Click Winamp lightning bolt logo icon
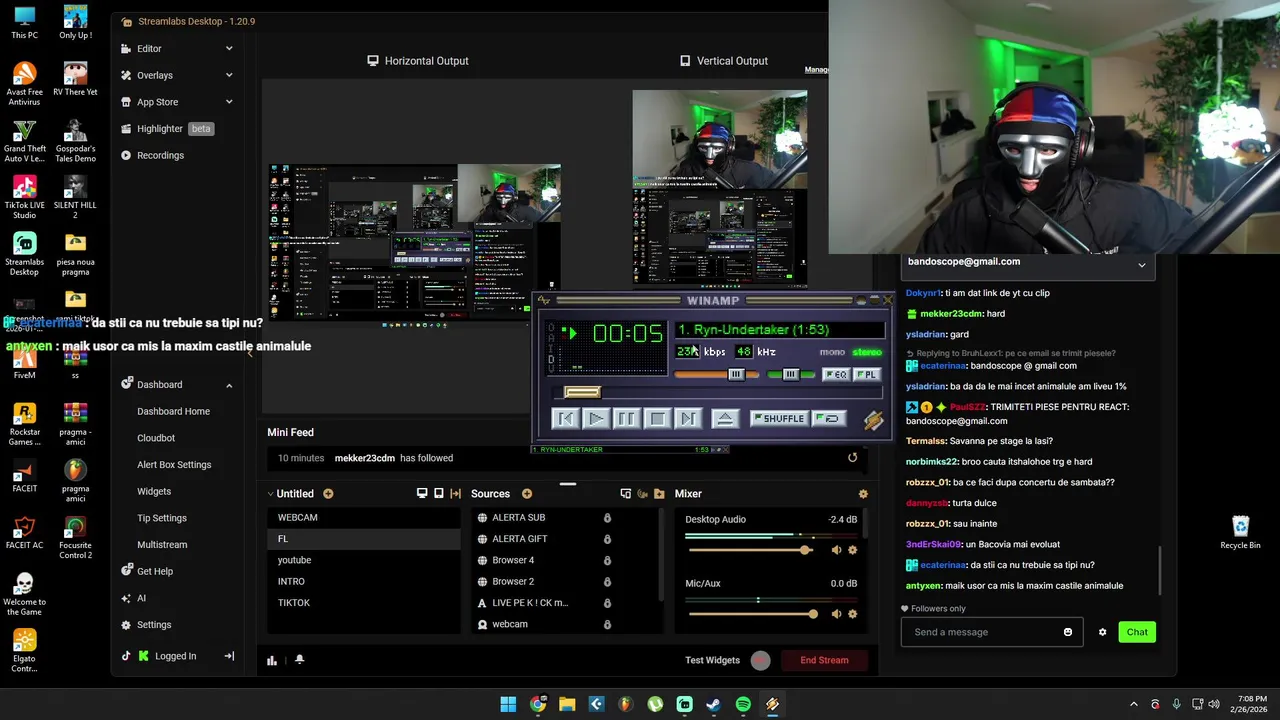The width and height of the screenshot is (1280, 720). coord(873,421)
